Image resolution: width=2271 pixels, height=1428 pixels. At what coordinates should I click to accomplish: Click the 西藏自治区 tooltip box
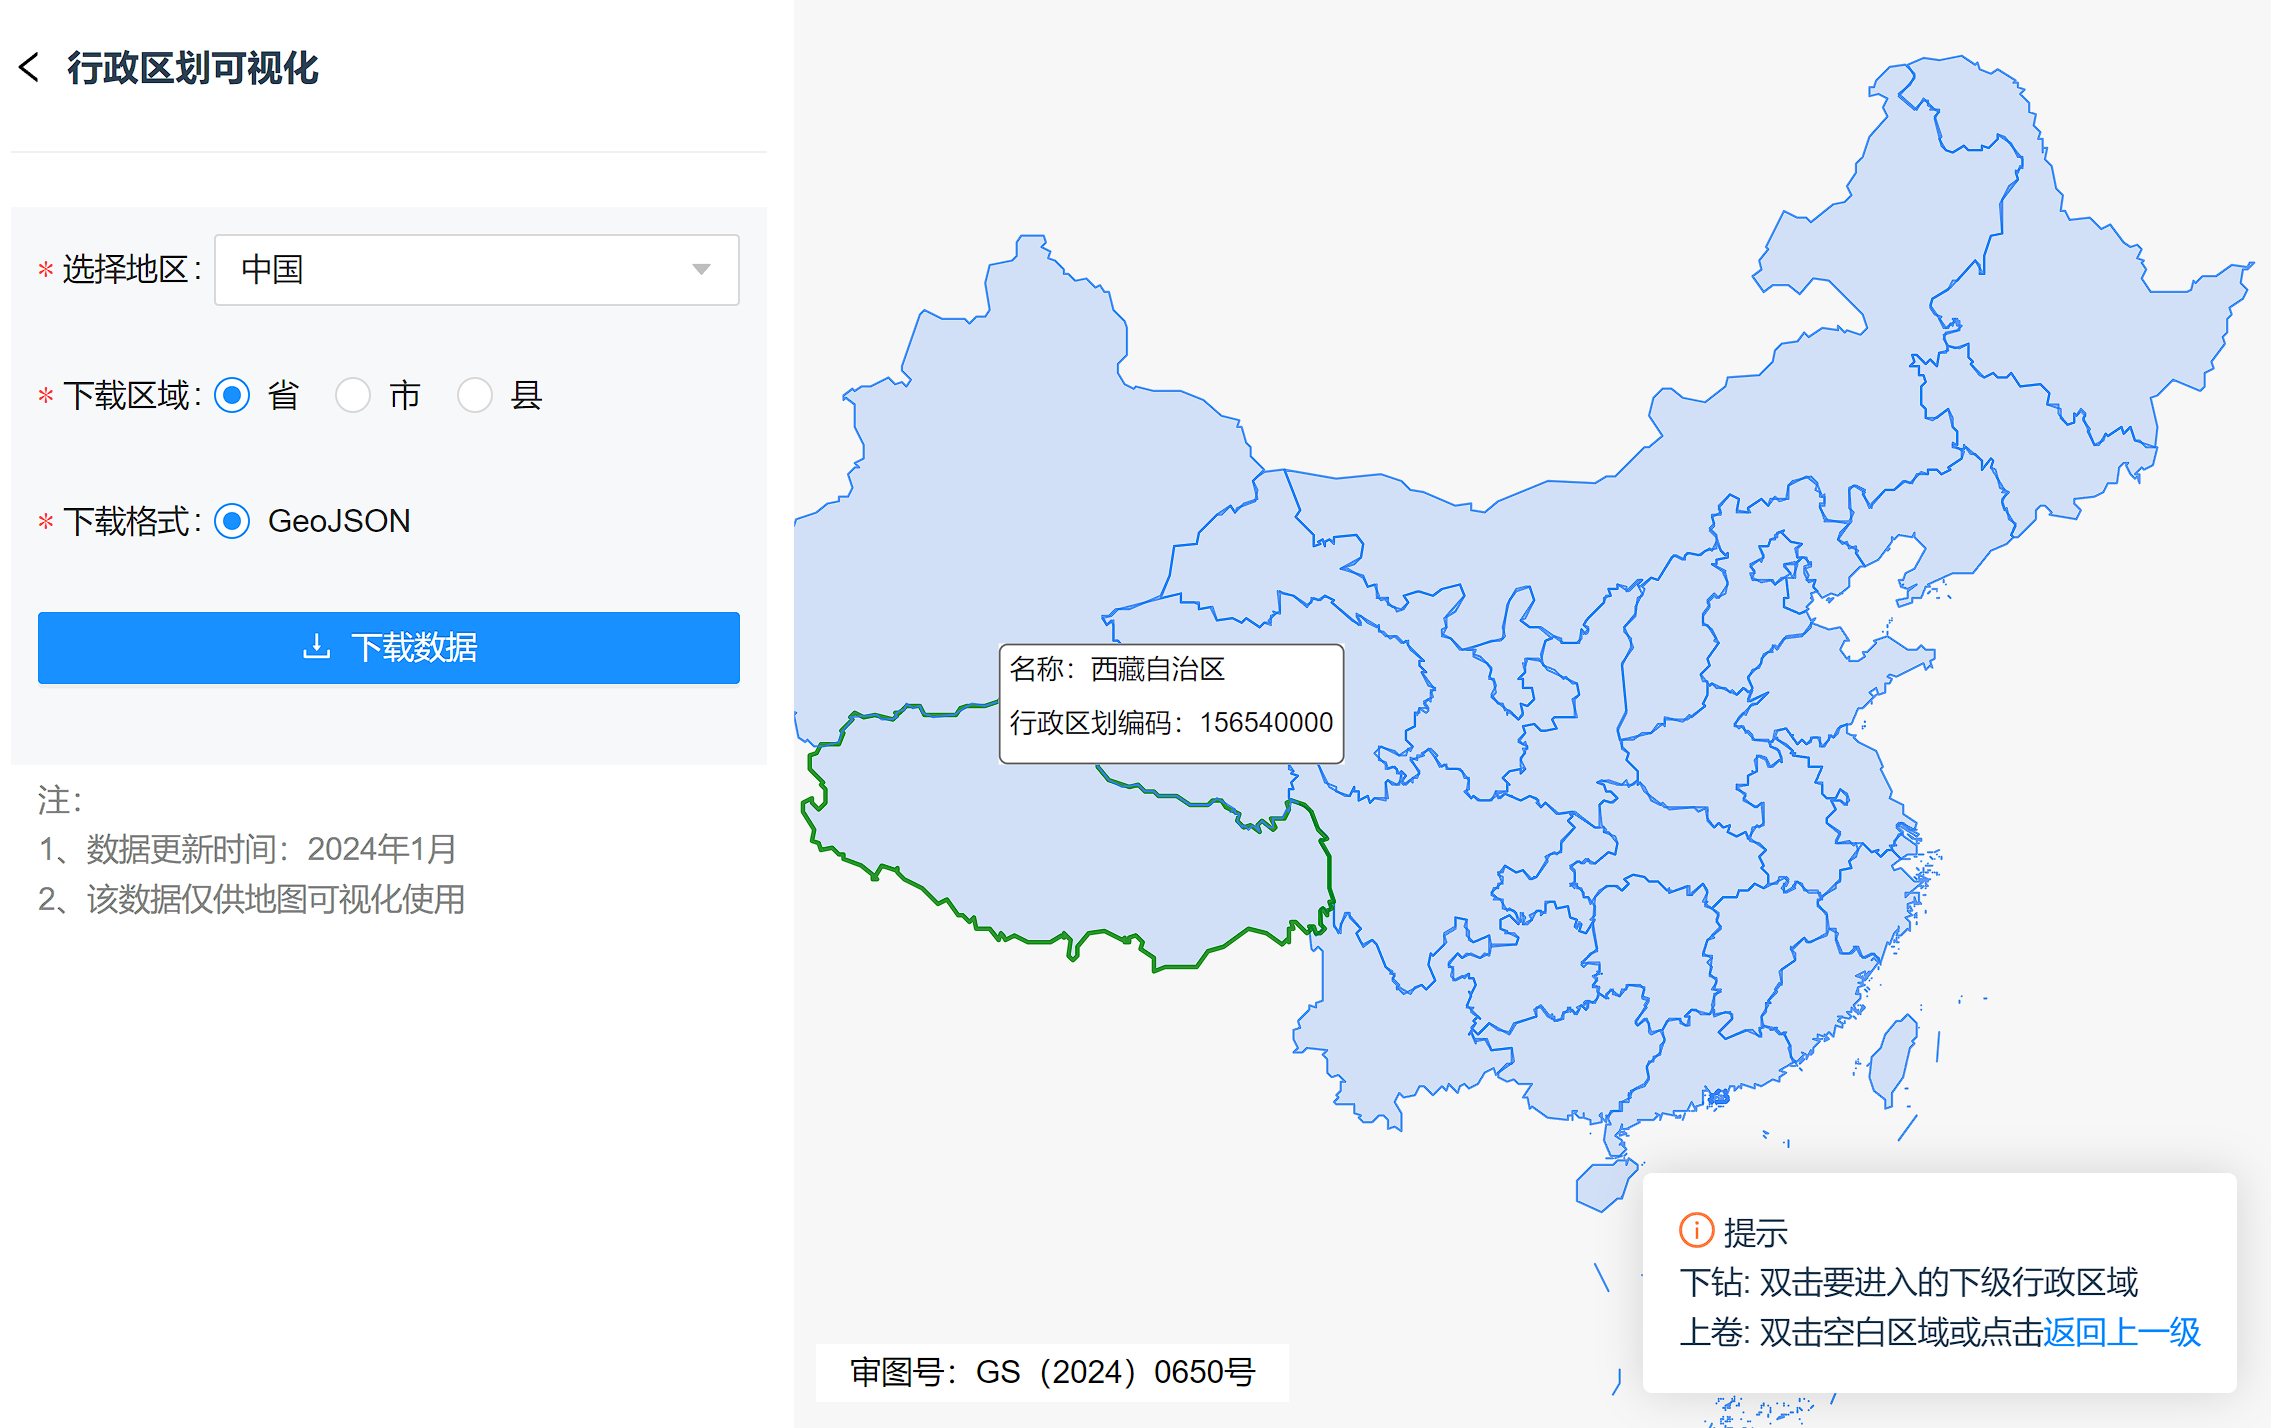click(1171, 703)
